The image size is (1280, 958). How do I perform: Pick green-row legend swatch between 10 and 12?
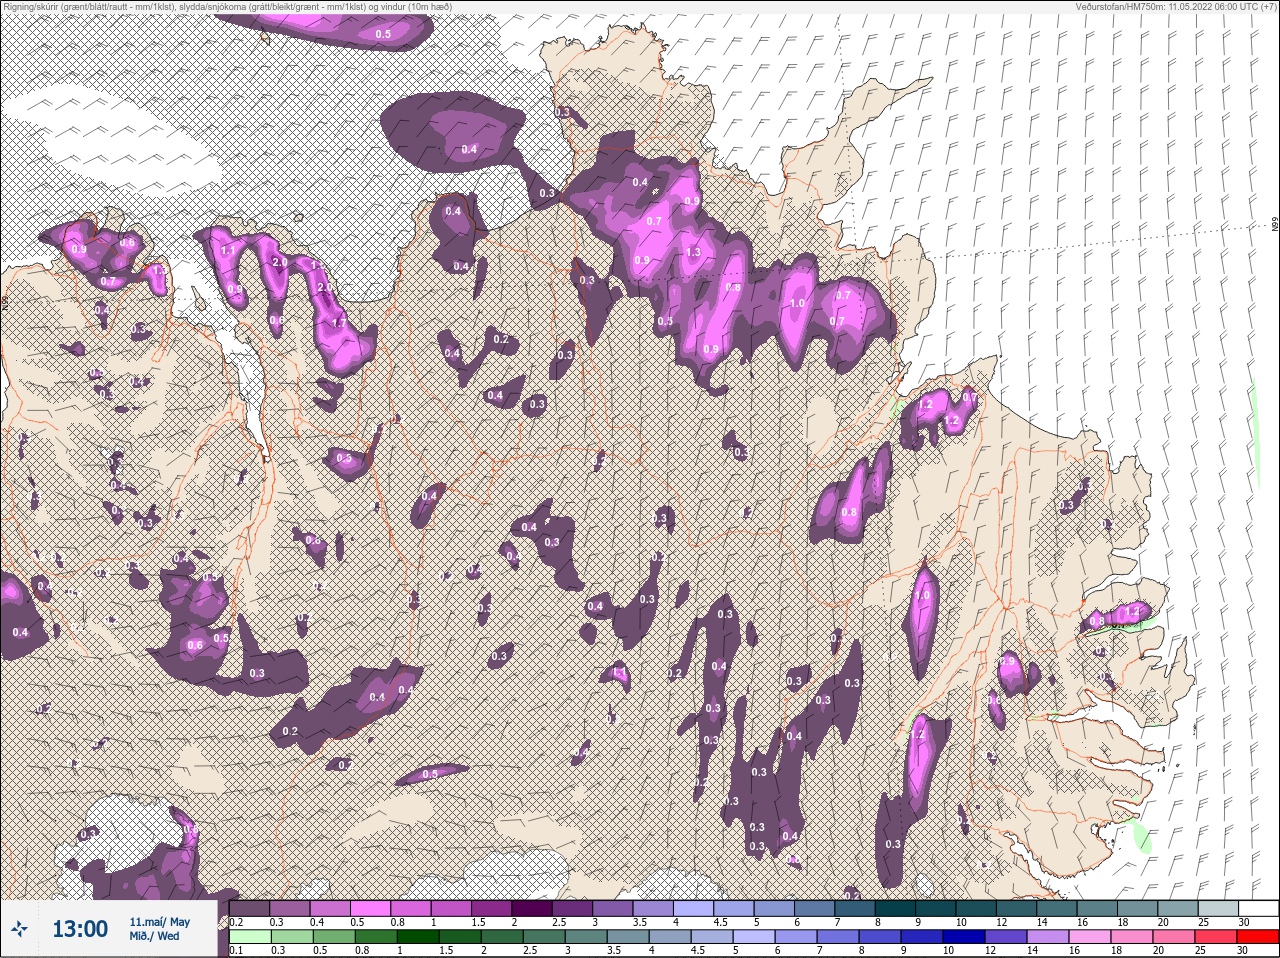[964, 937]
